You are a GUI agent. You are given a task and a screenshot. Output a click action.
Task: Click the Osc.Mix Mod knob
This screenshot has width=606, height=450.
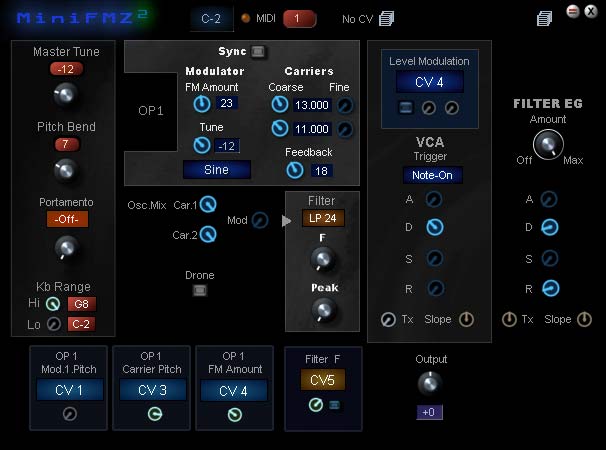(260, 220)
